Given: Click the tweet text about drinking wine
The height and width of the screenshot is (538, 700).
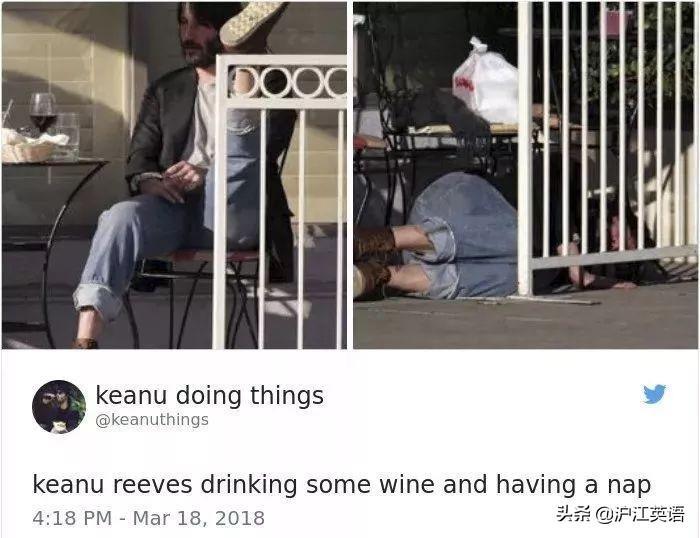Looking at the screenshot, I should click(x=342, y=485).
